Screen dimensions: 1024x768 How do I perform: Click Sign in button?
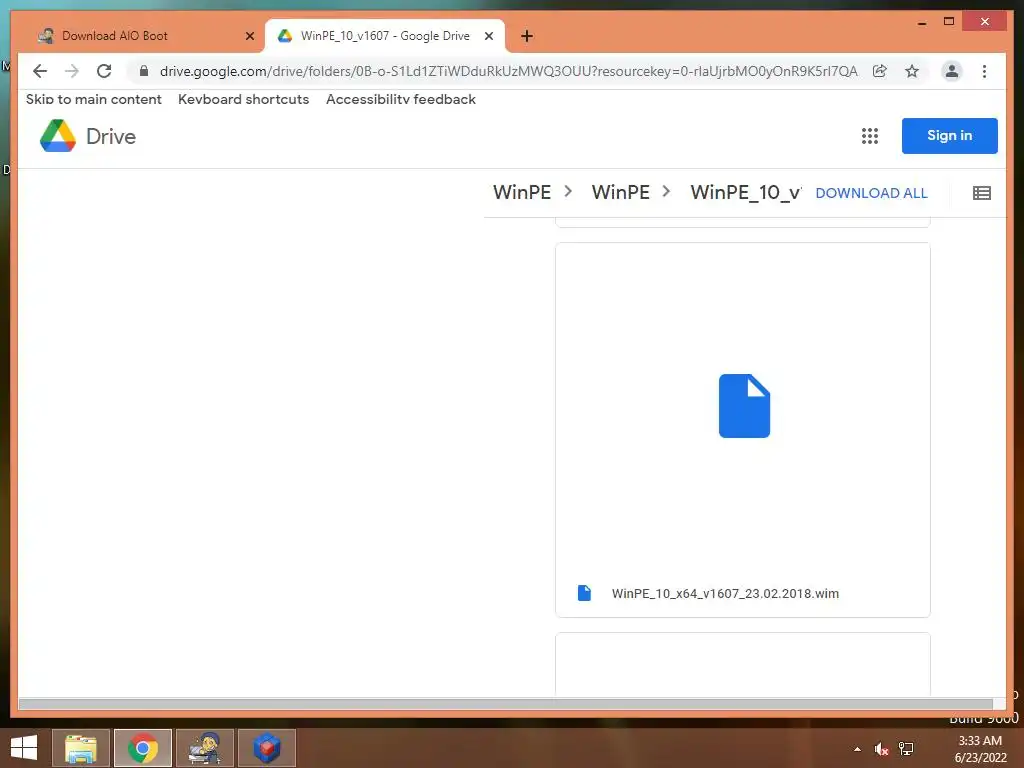tap(950, 136)
